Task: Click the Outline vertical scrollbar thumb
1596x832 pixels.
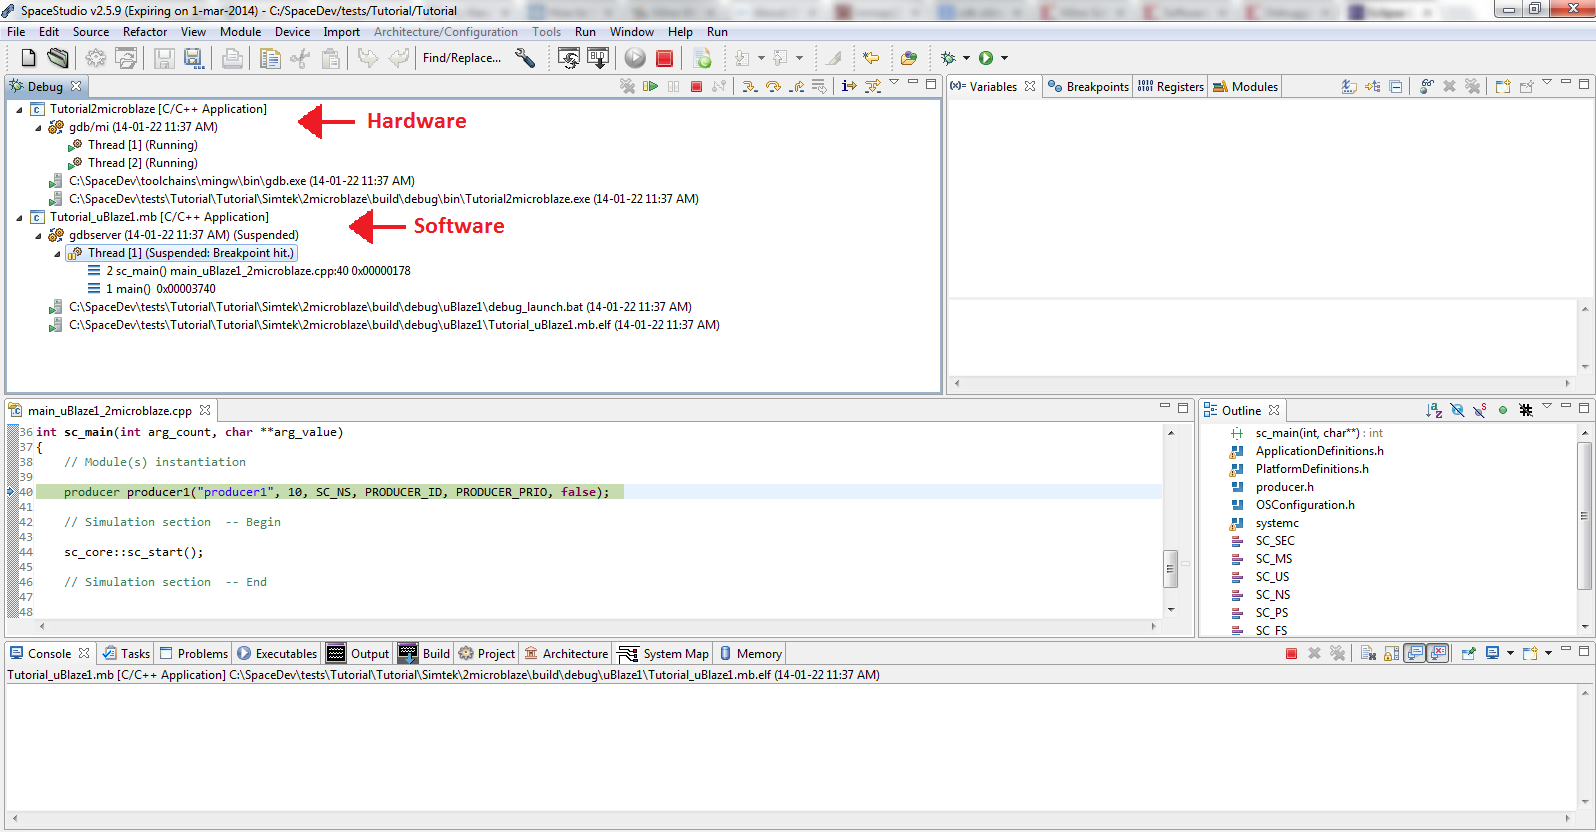Action: pyautogui.click(x=1584, y=514)
